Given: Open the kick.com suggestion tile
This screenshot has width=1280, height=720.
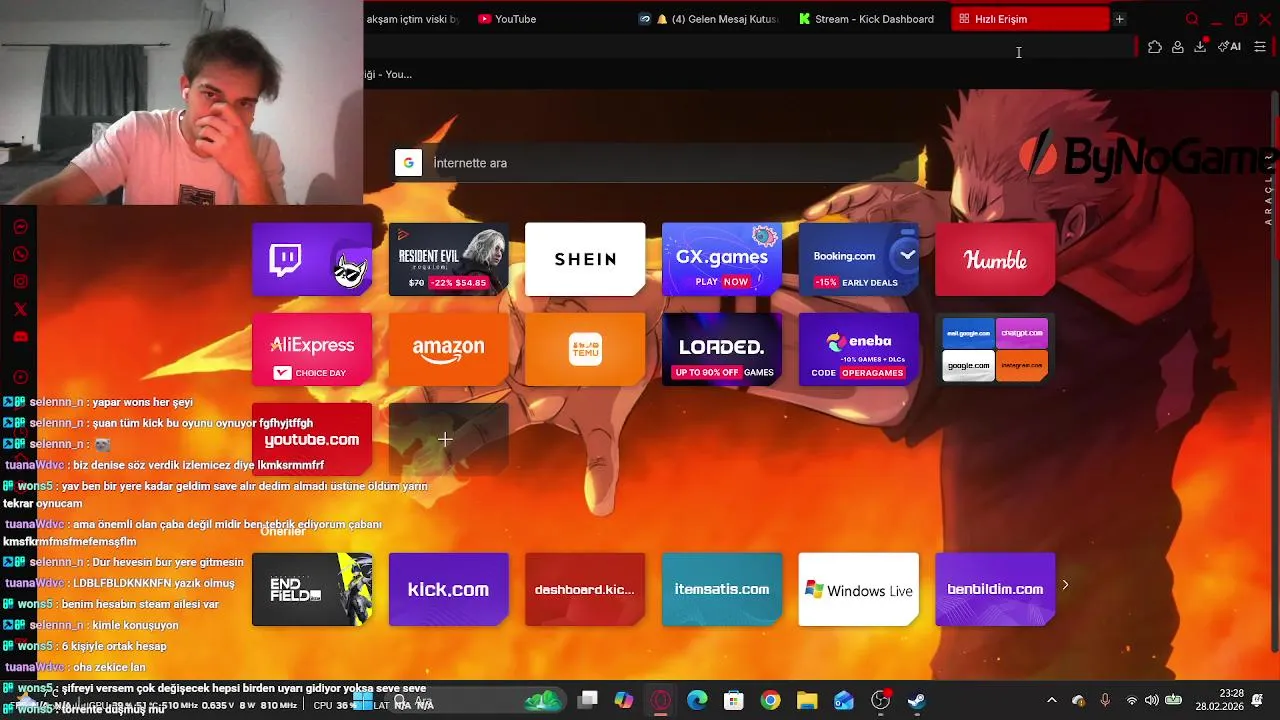Looking at the screenshot, I should point(448,589).
